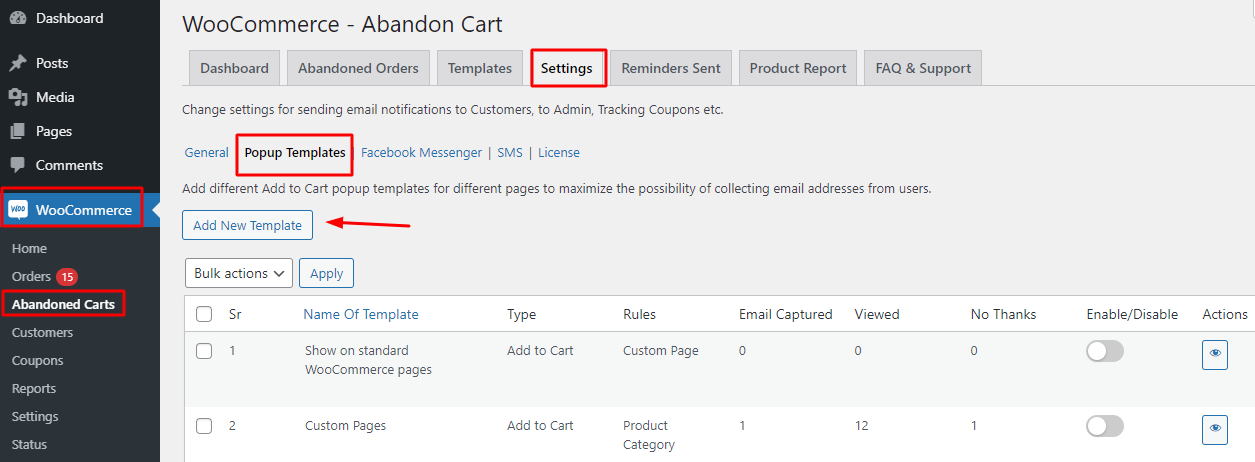Click the 'Email Captured' column header

coord(785,314)
